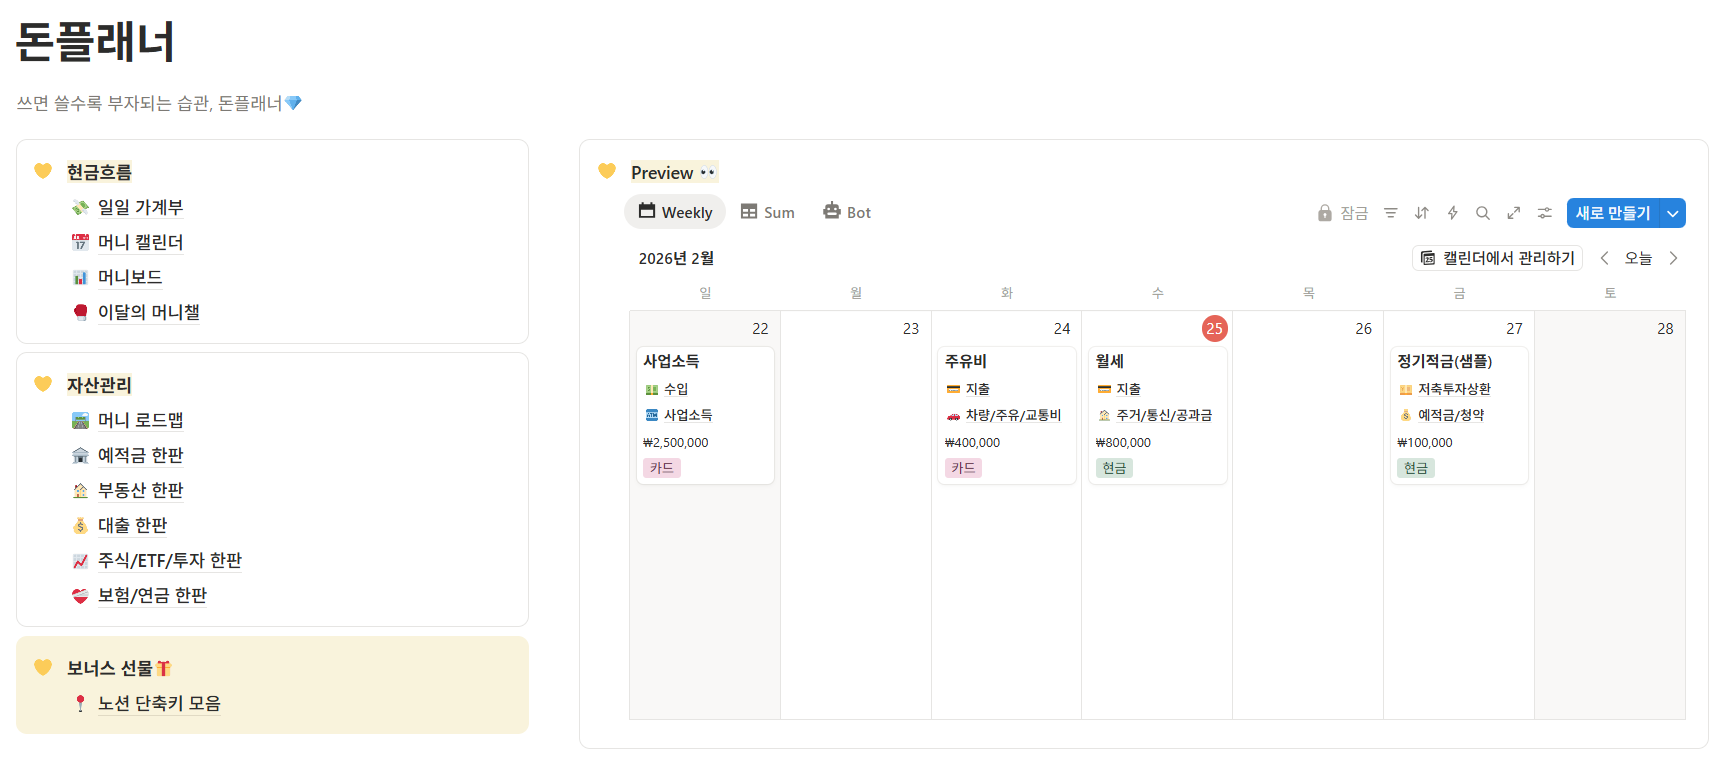
Task: Click the 주식/ETF/투자 한판 chart icon
Action: (80, 561)
